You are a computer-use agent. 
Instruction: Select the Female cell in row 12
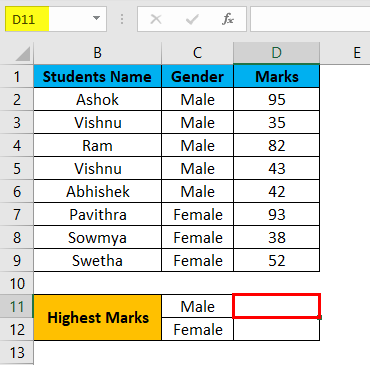(x=197, y=329)
